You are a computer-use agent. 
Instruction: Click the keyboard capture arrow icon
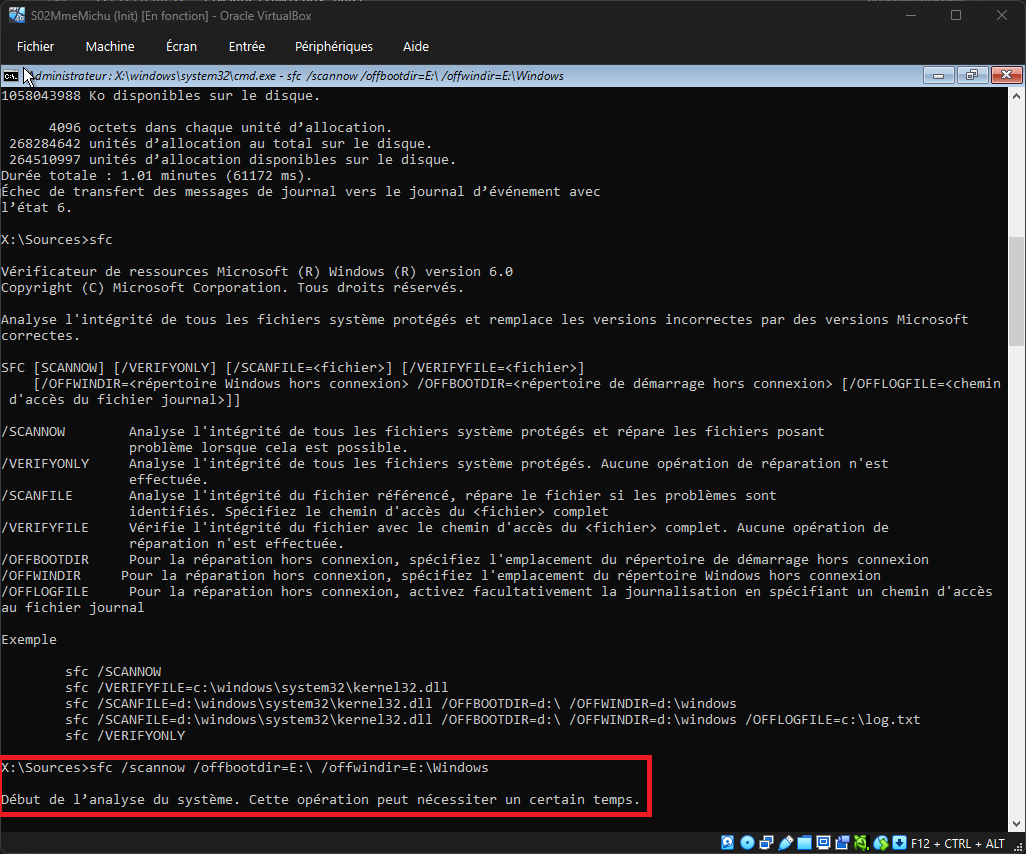(x=900, y=843)
